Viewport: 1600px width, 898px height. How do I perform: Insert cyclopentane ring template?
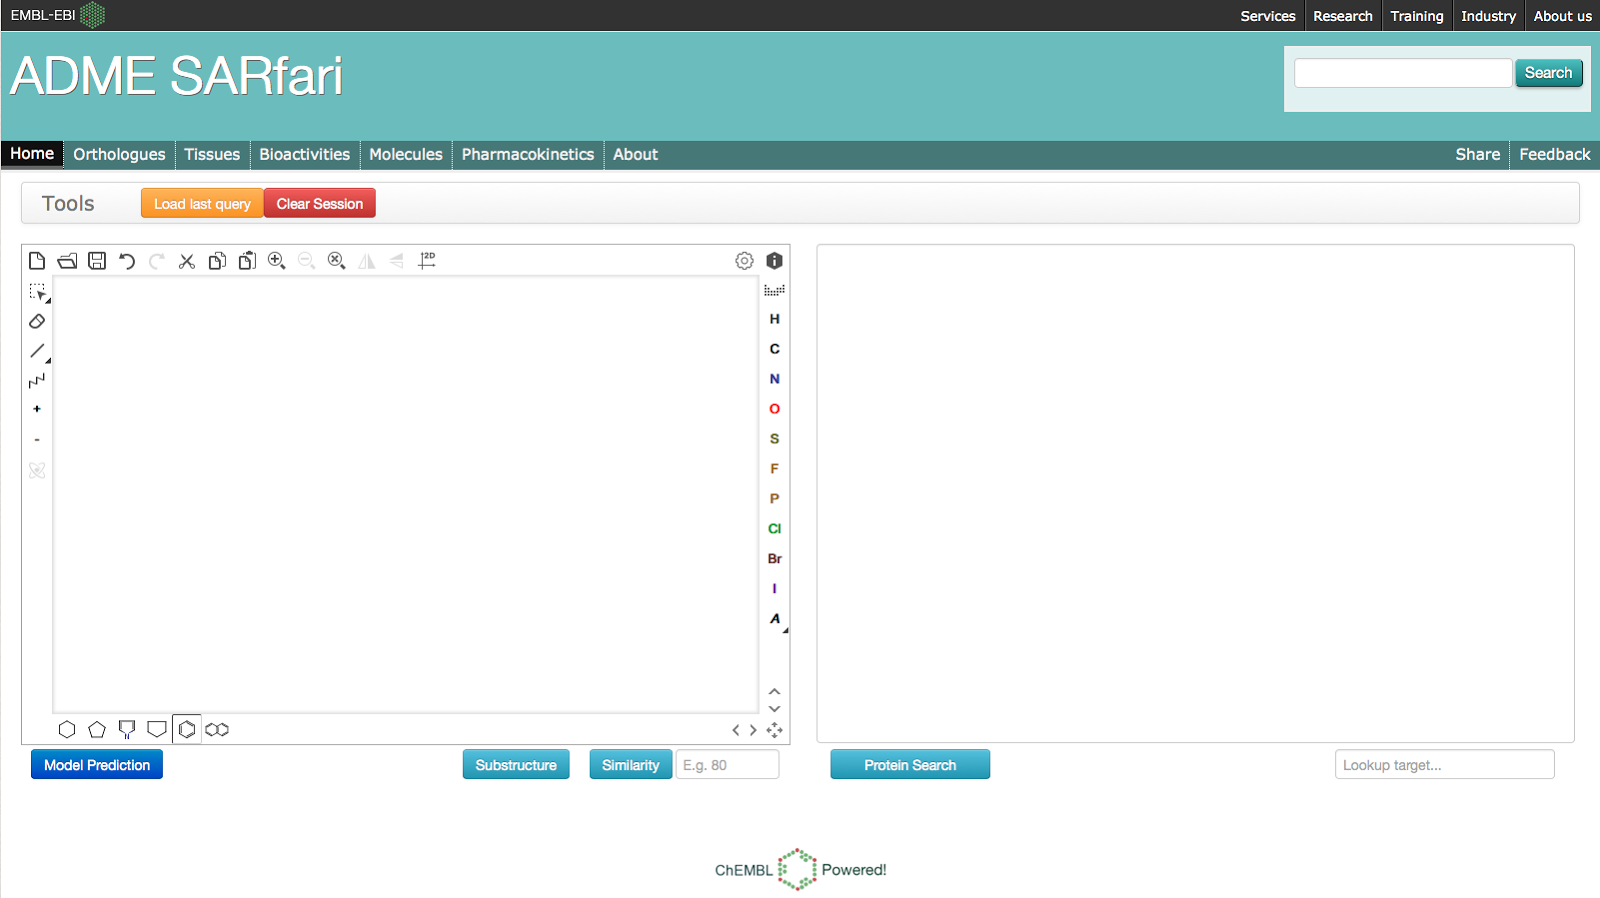pos(97,729)
